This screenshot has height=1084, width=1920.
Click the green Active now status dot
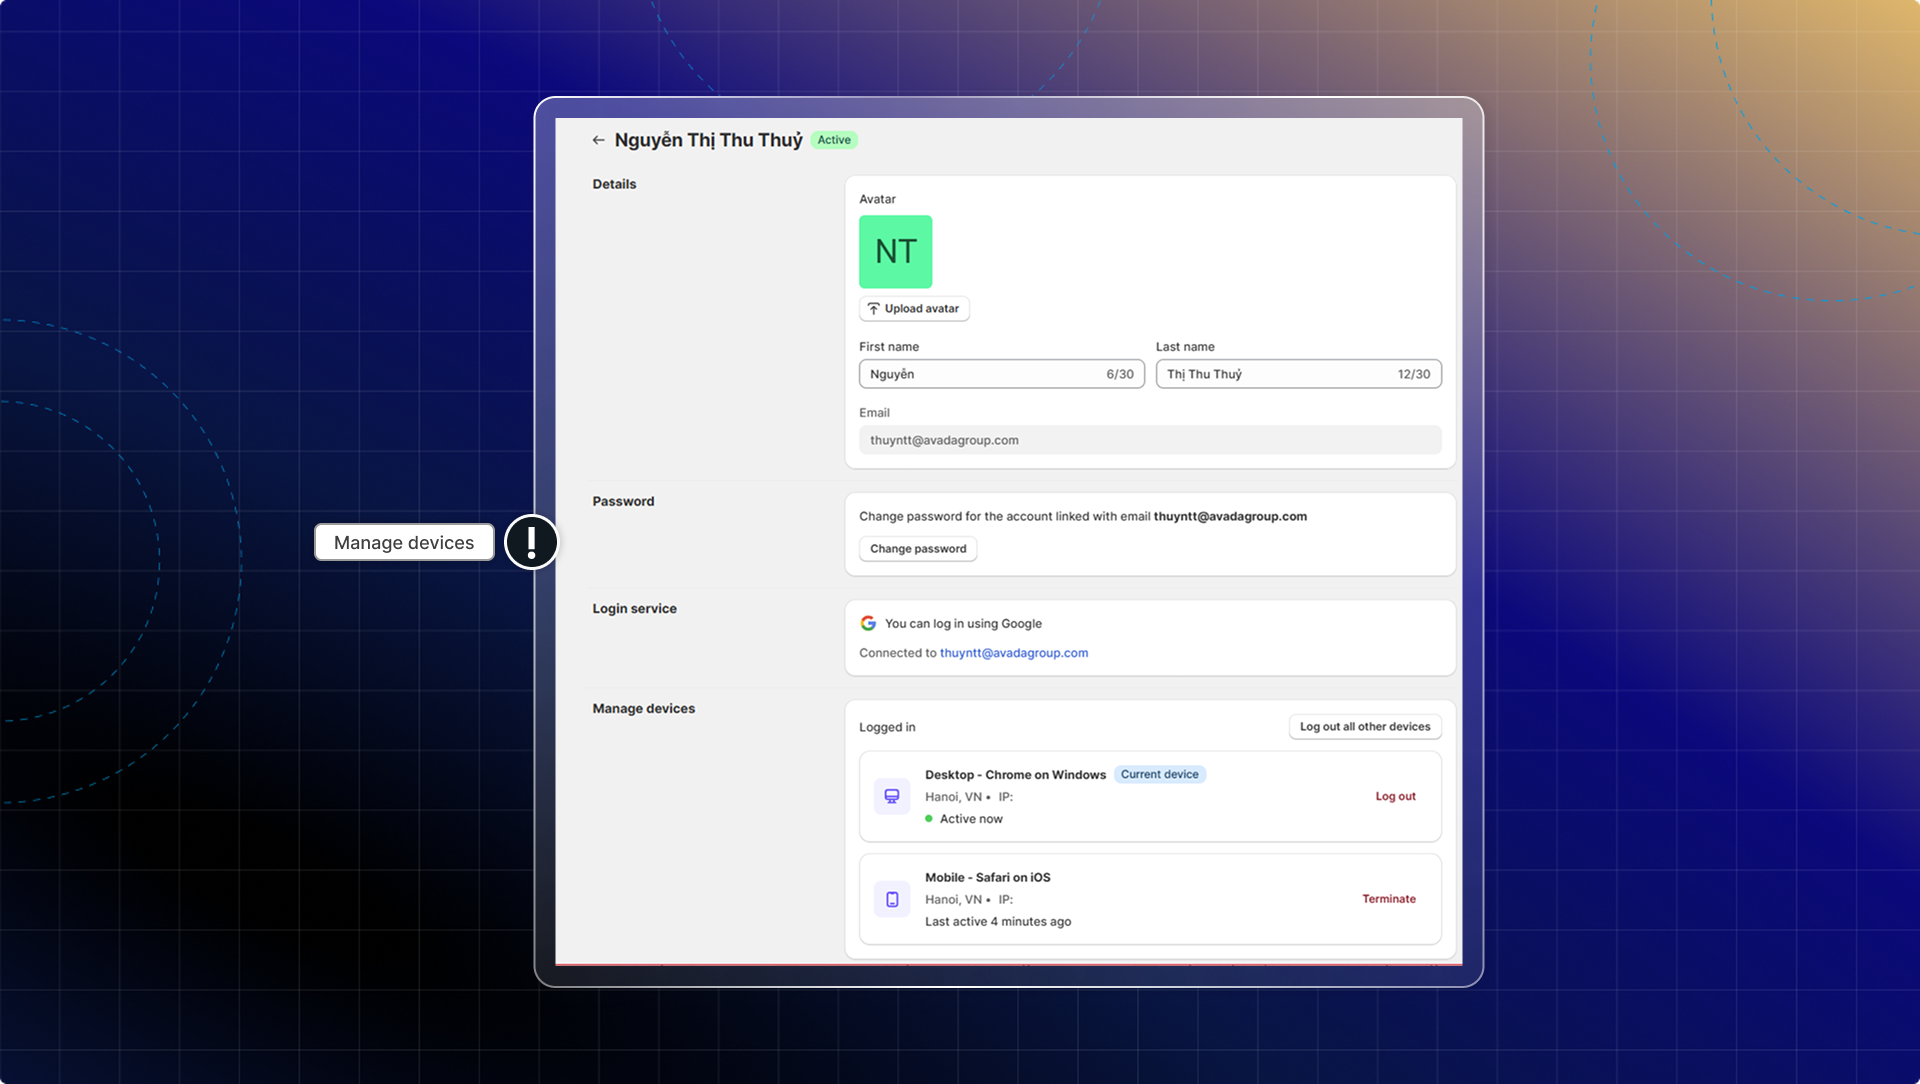929,819
